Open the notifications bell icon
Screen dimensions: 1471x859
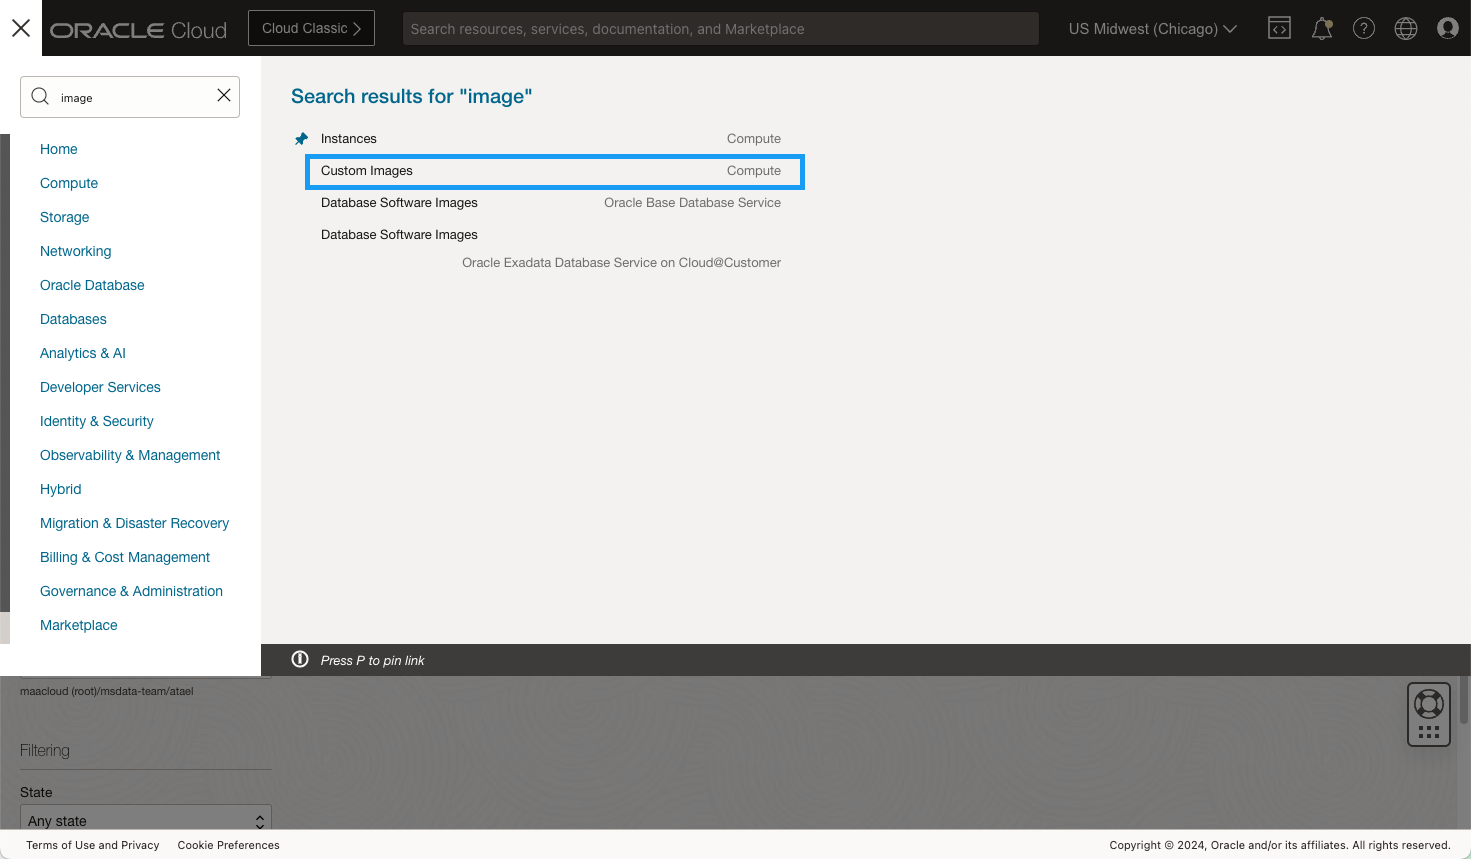click(x=1322, y=29)
